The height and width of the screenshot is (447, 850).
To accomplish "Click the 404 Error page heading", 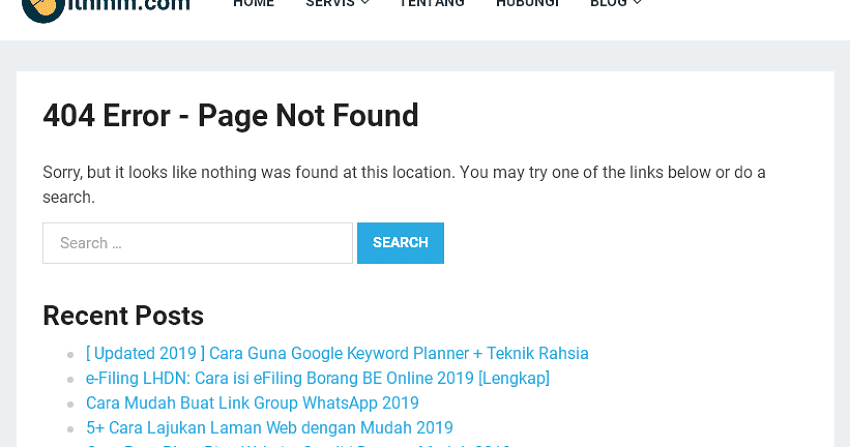I will point(230,116).
